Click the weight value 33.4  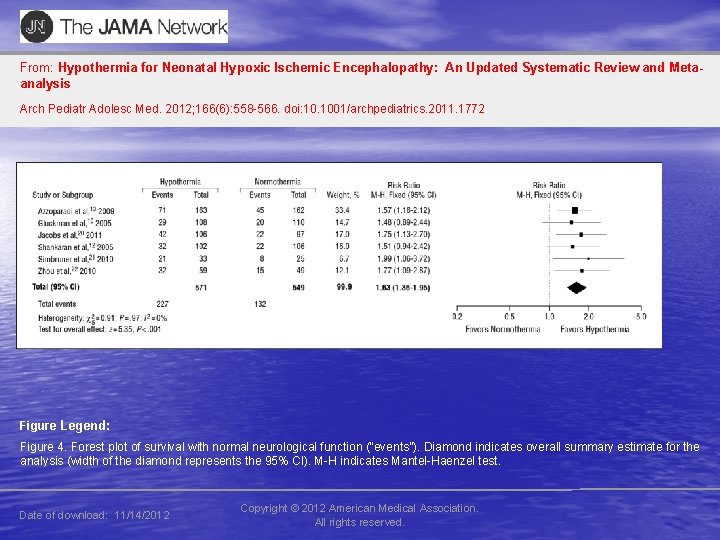pos(342,210)
